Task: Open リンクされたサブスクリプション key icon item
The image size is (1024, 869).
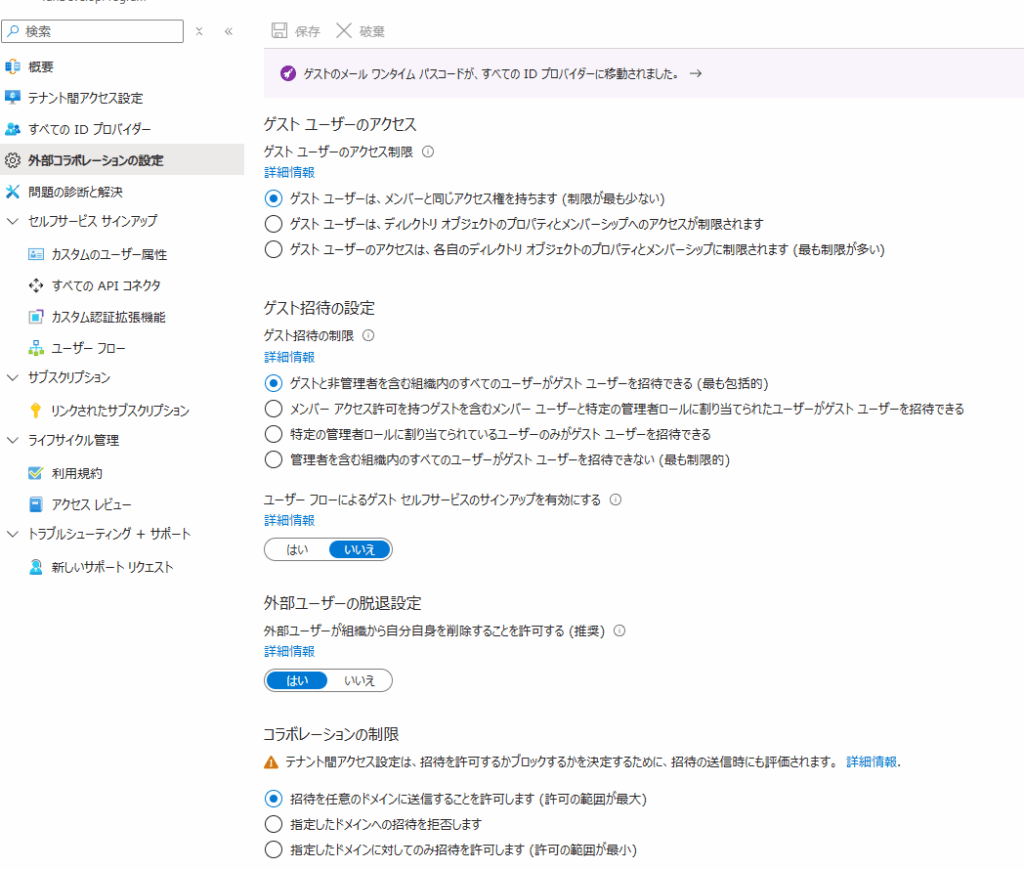Action: pyautogui.click(x=36, y=410)
